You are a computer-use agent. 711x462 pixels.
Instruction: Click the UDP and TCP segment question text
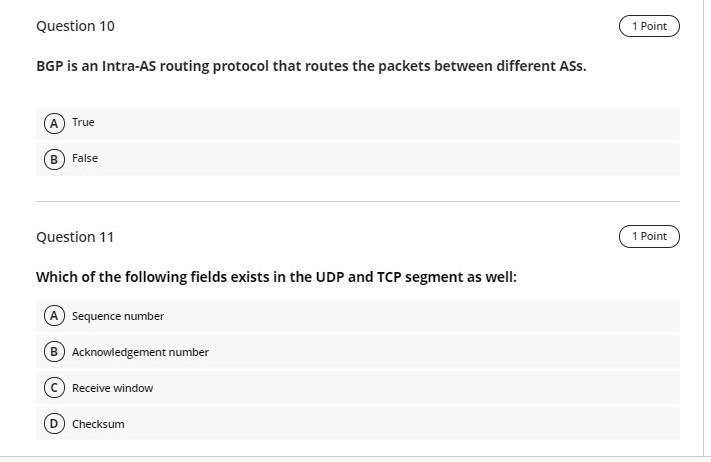click(276, 277)
